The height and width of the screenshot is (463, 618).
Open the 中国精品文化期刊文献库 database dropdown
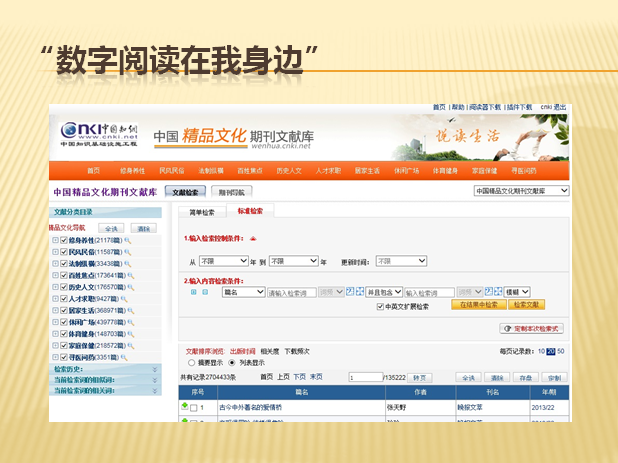pos(520,190)
